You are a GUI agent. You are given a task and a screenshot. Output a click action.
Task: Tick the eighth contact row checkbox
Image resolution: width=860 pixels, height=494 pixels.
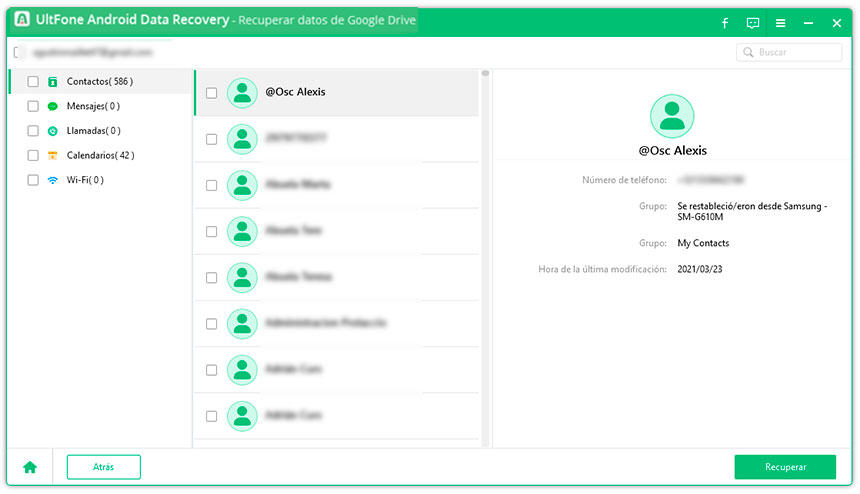pos(211,416)
